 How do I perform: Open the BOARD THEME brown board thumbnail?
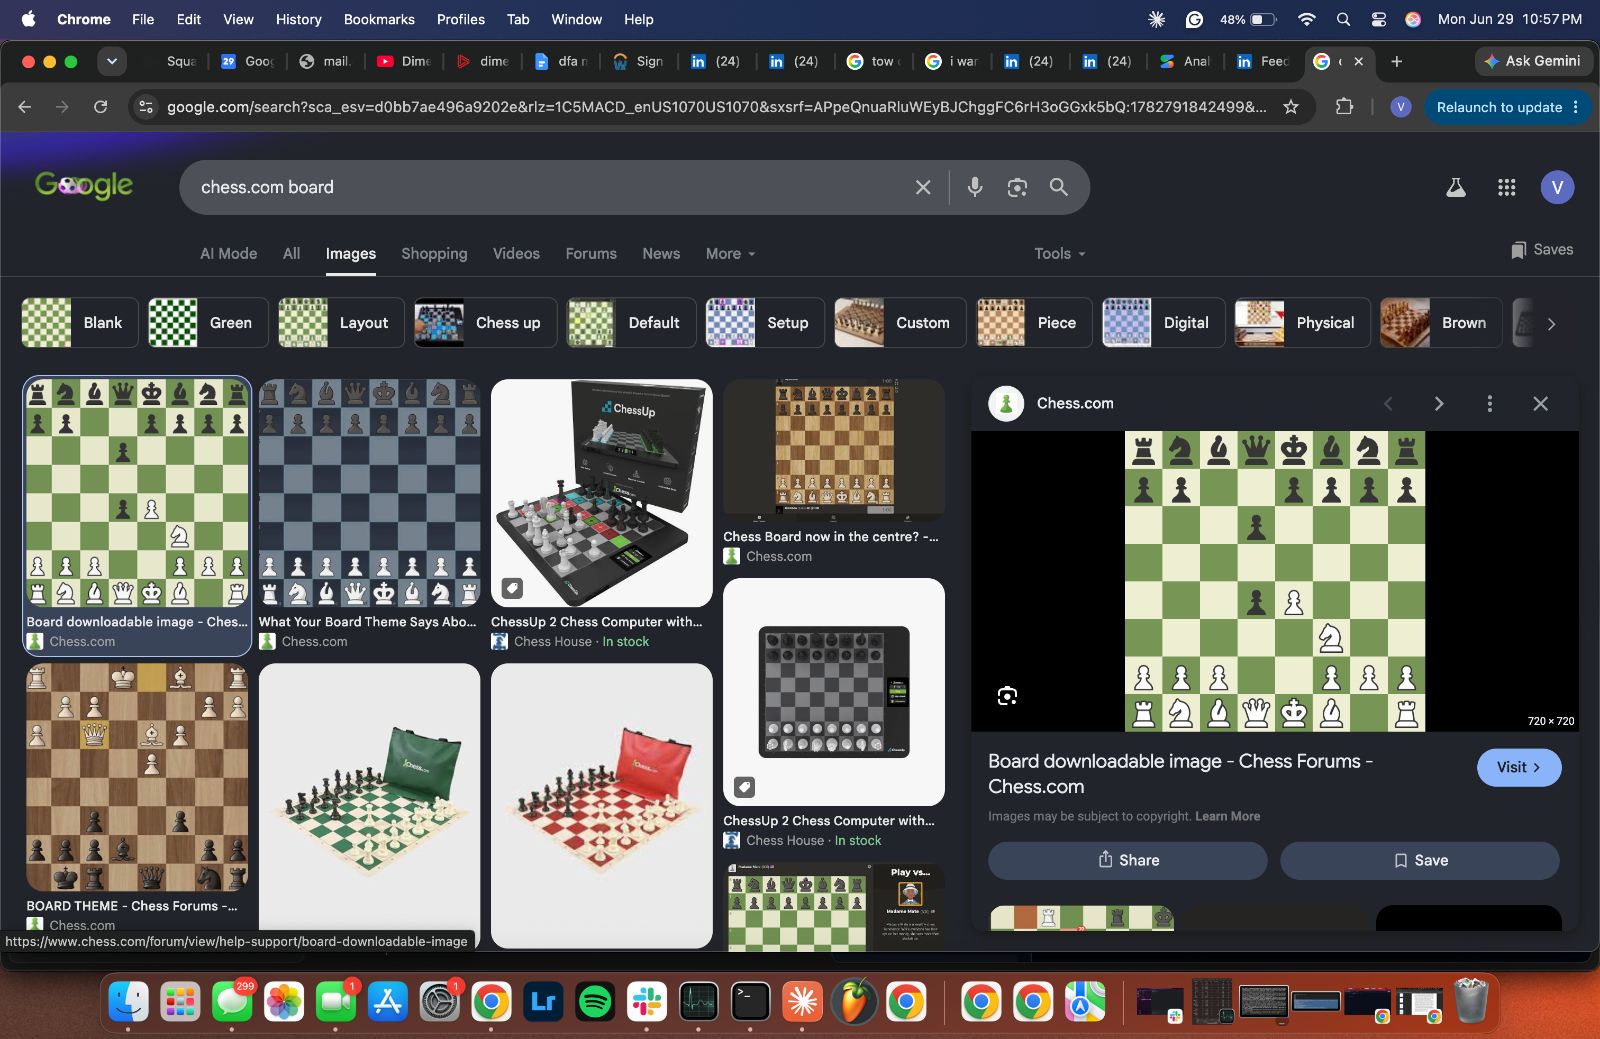click(x=137, y=777)
